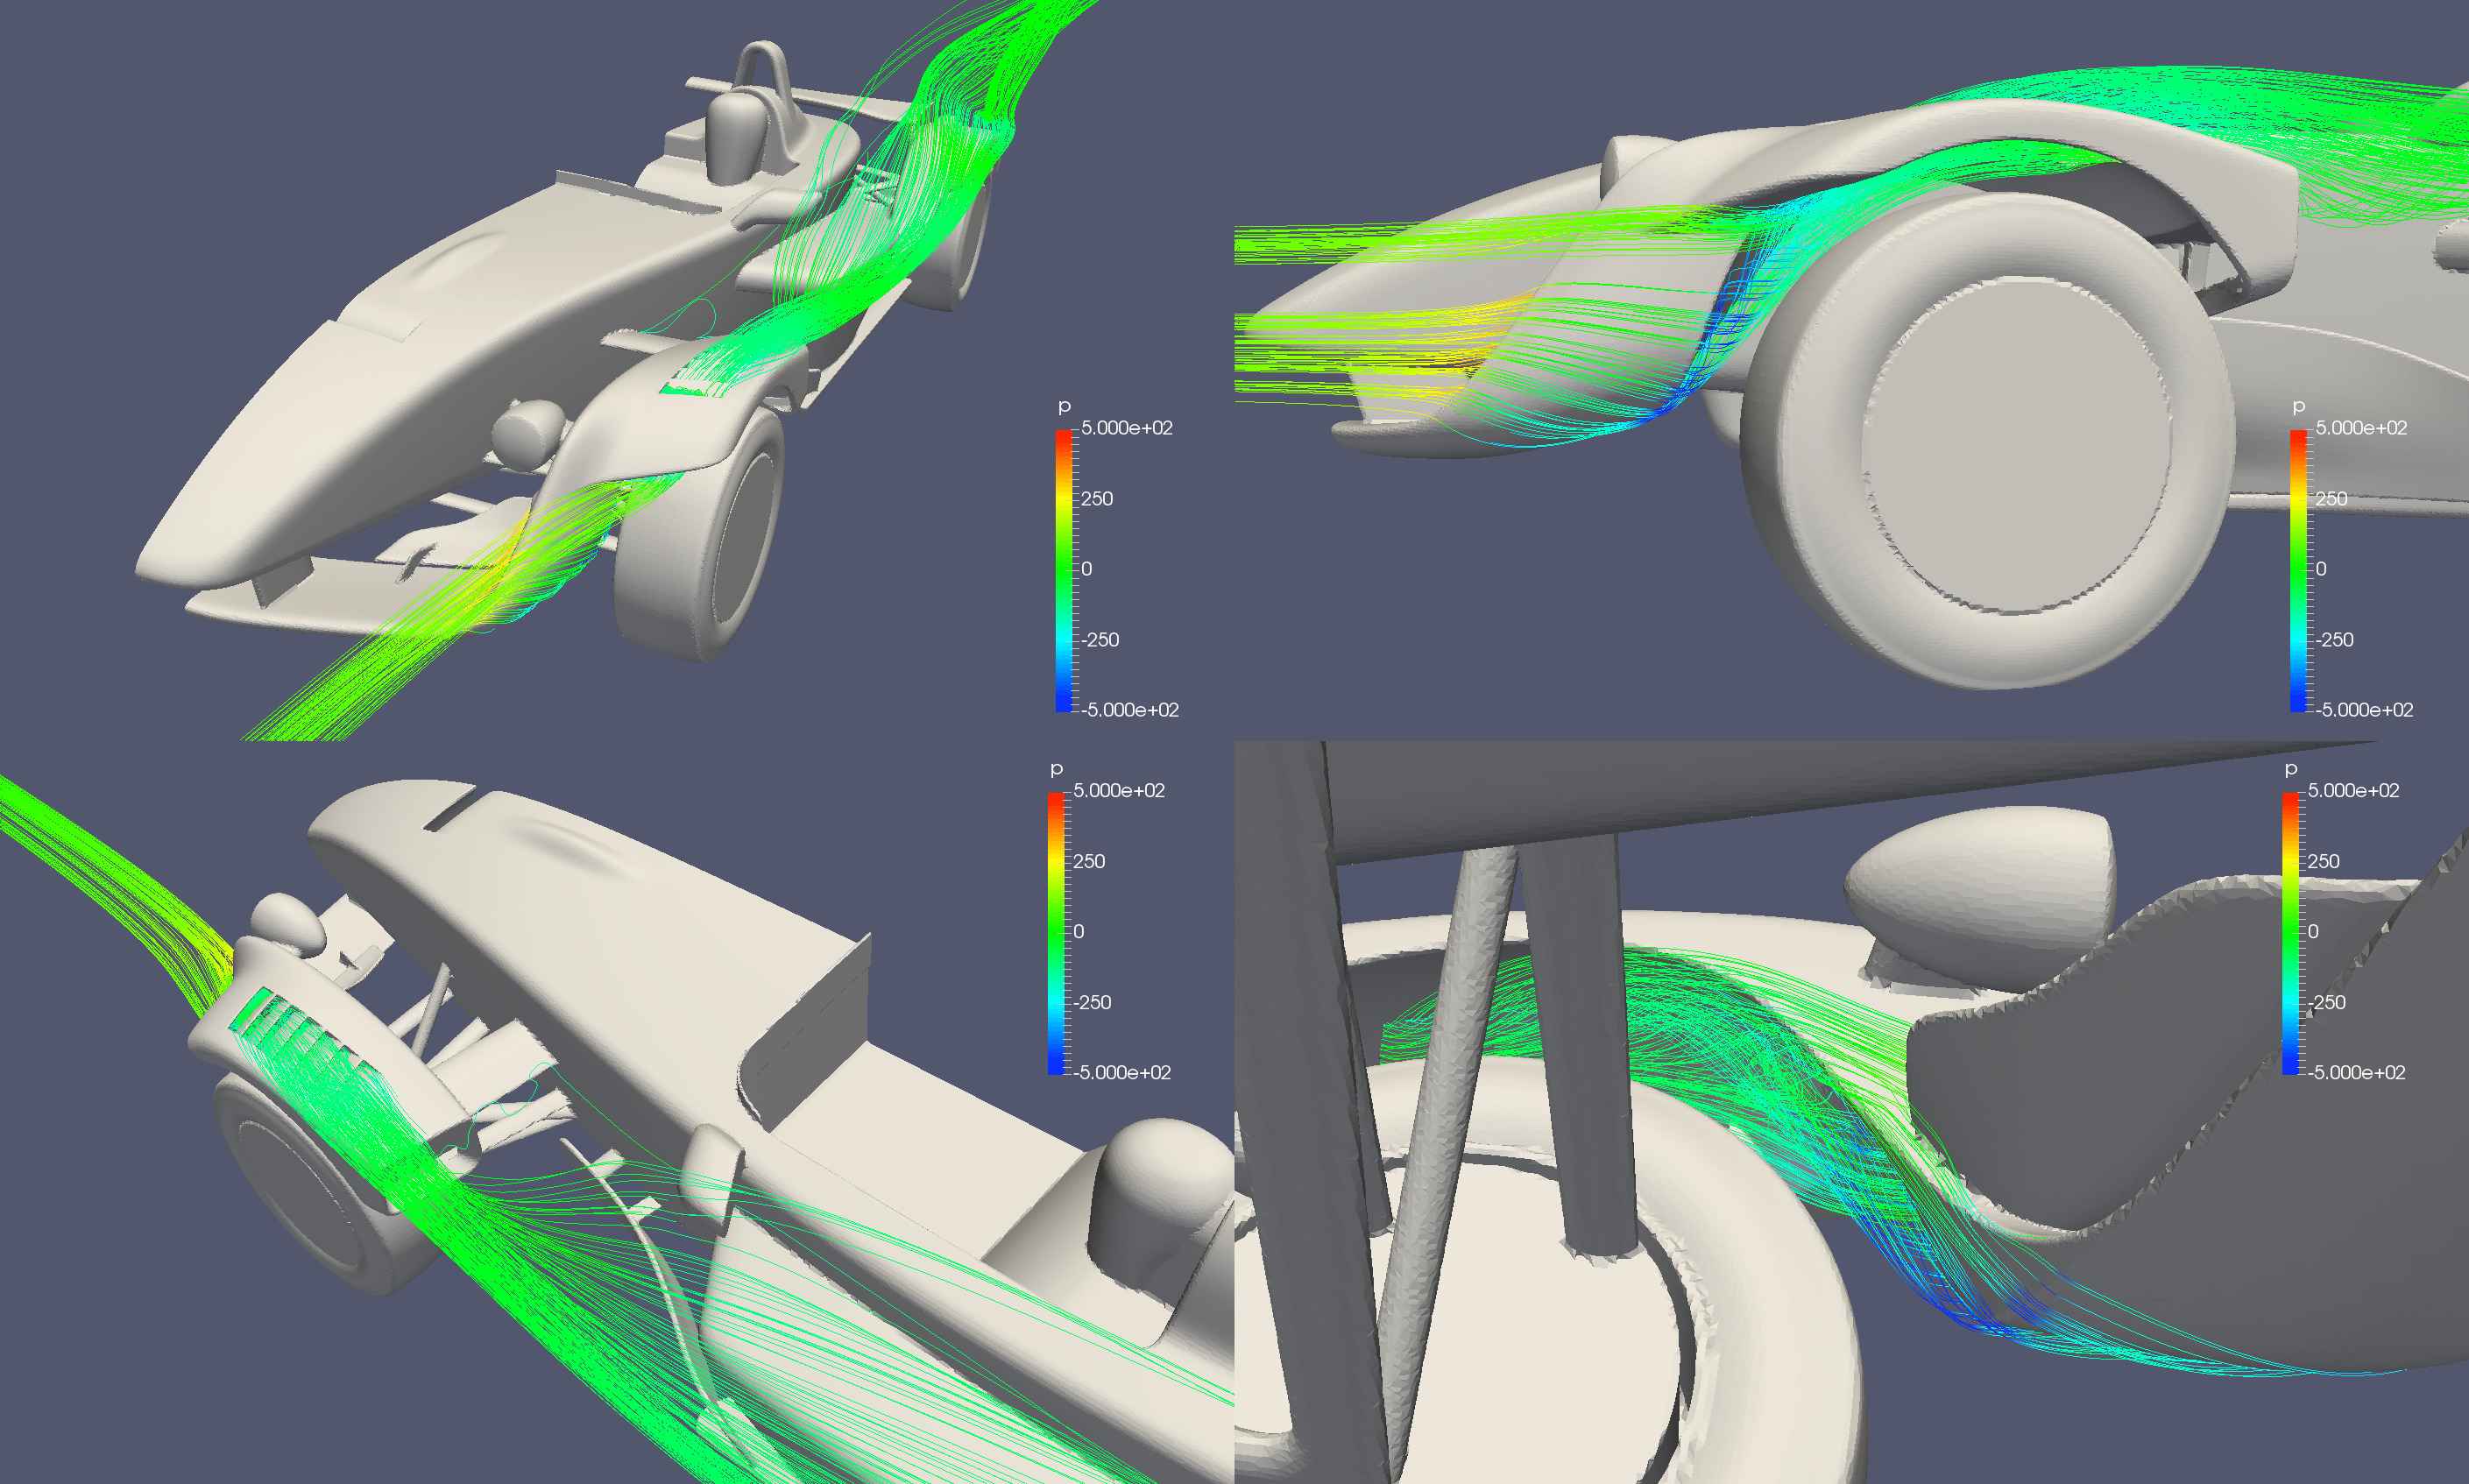Click '250' label in suspension close-up legend
This screenshot has width=2469, height=1484.
tap(2324, 862)
